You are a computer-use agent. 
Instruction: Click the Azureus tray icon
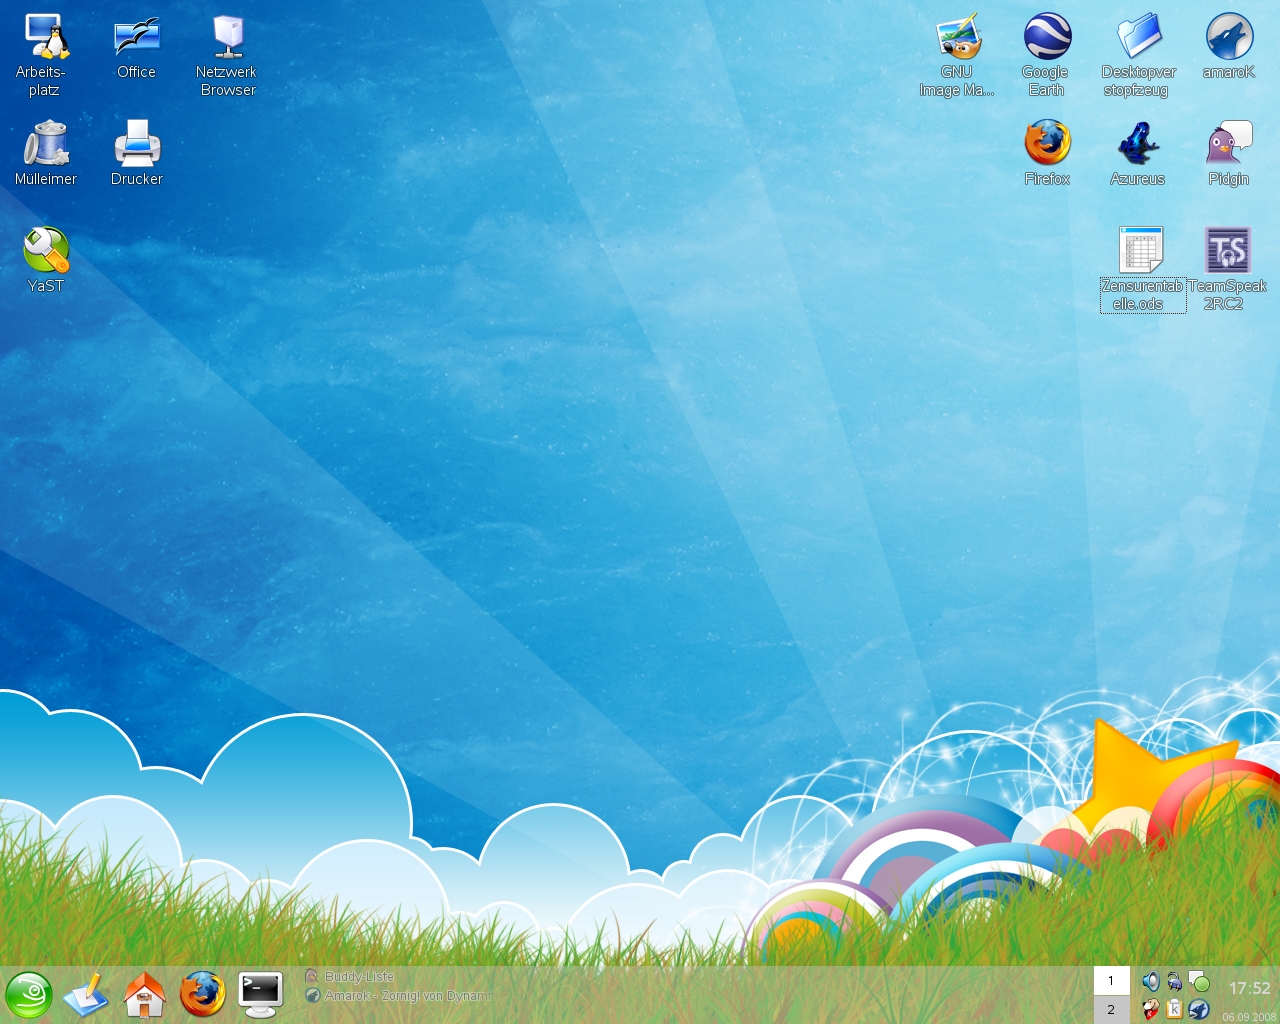1175,982
